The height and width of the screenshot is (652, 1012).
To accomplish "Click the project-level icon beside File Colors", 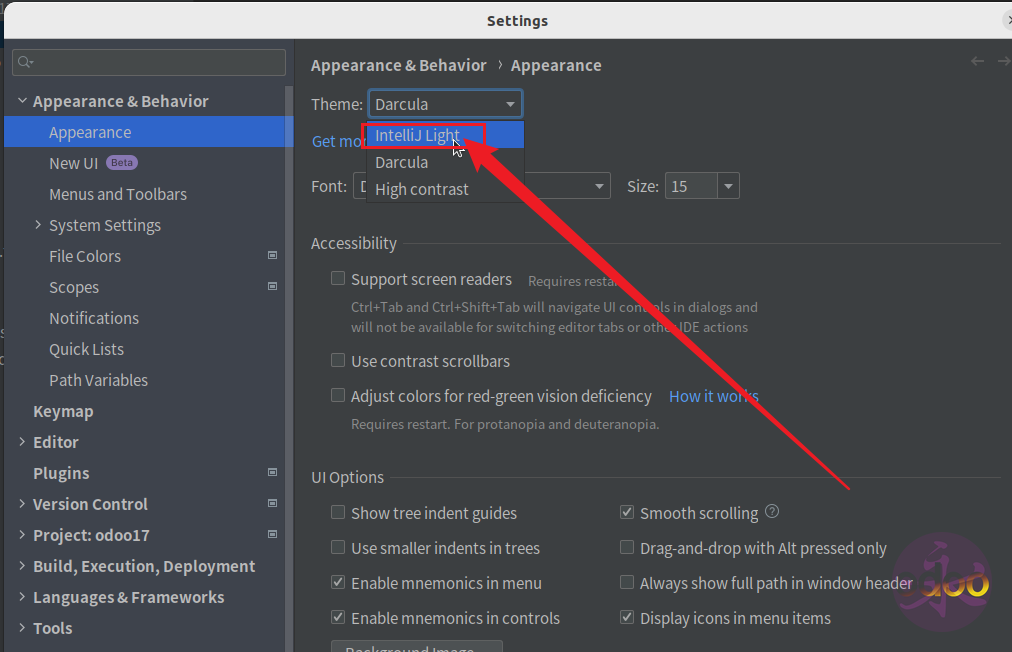I will click(272, 256).
